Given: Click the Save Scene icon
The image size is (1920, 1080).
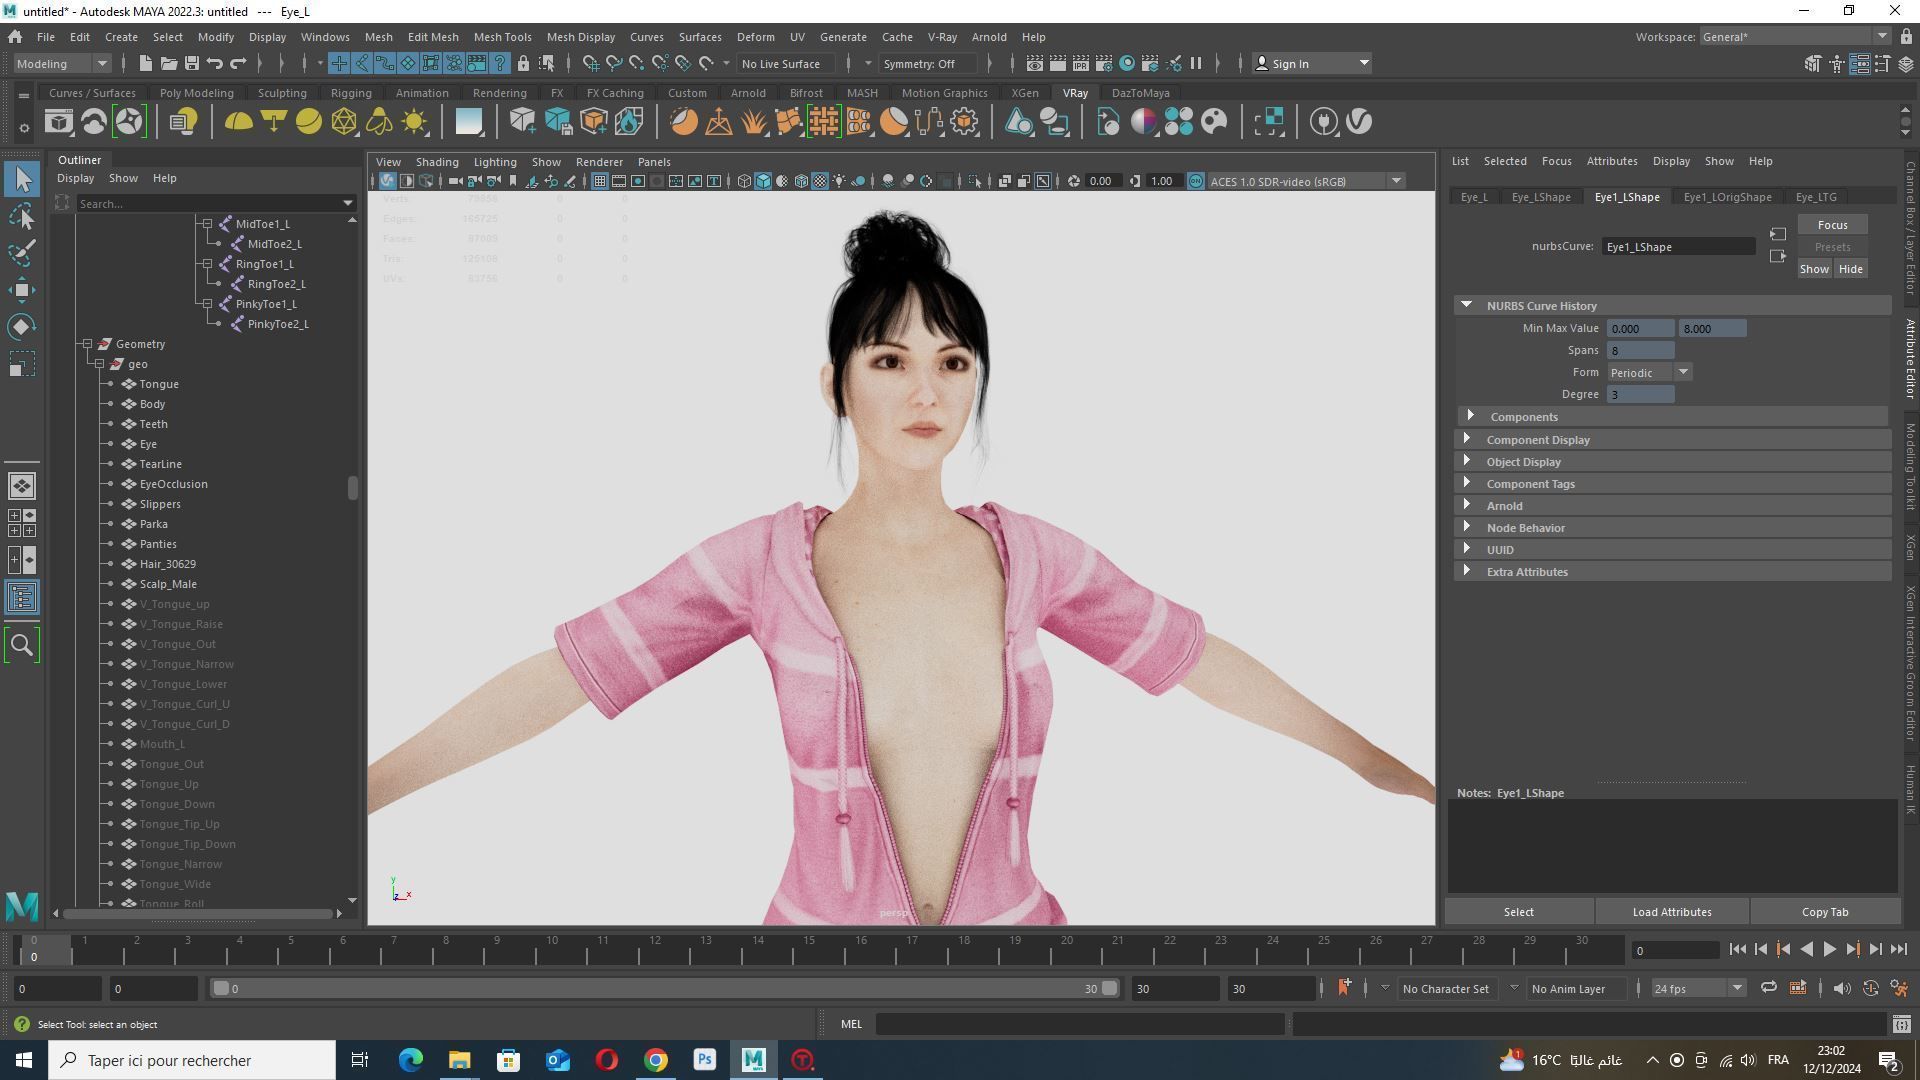Looking at the screenshot, I should click(191, 64).
